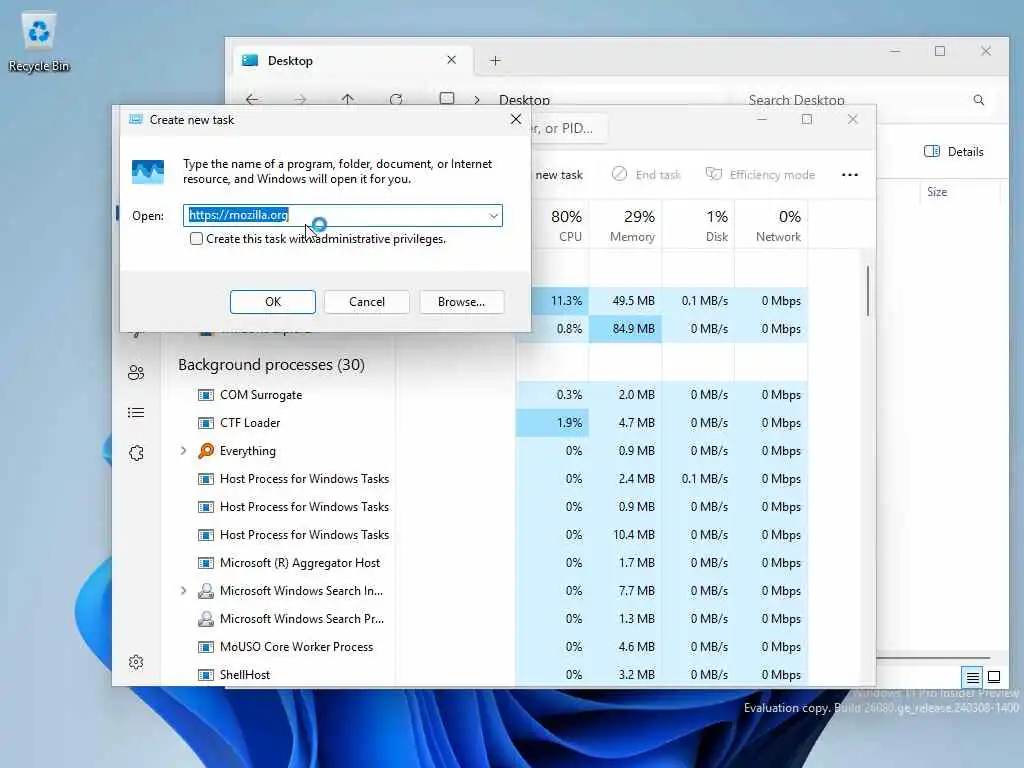This screenshot has width=1024, height=768.
Task: Maximize the File Explorer window
Action: tap(940, 51)
